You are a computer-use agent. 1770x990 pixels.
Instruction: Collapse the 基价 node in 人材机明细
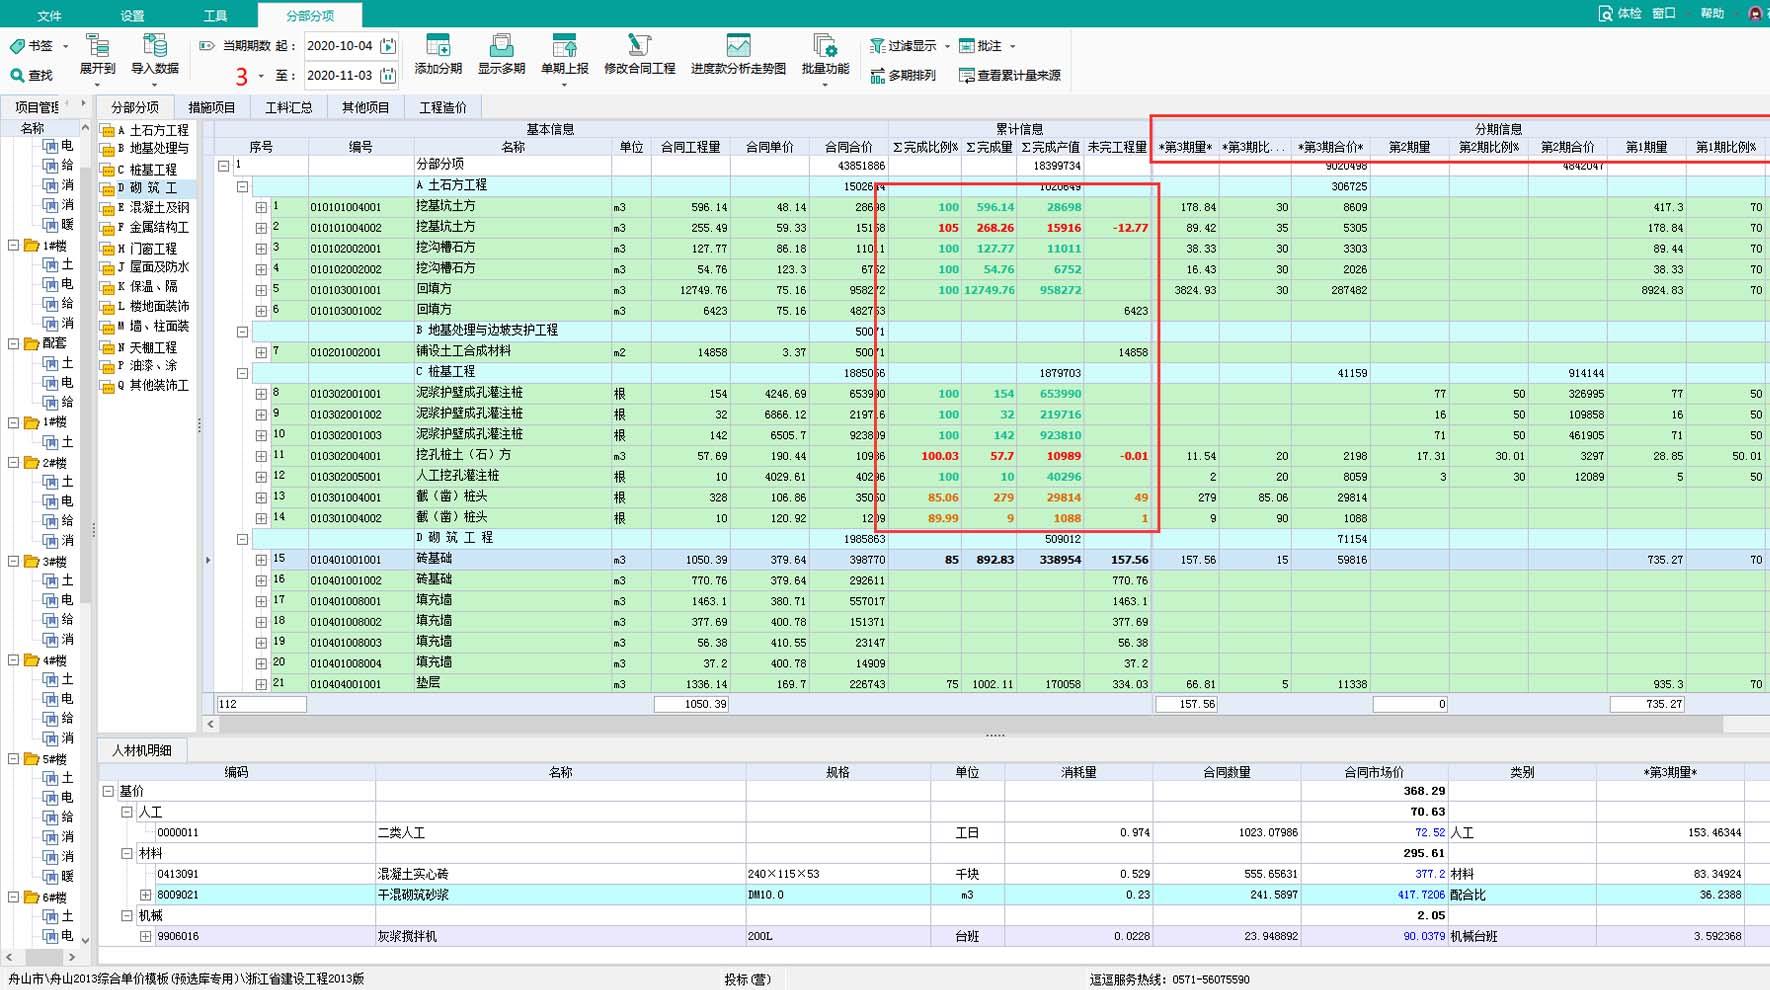[108, 791]
